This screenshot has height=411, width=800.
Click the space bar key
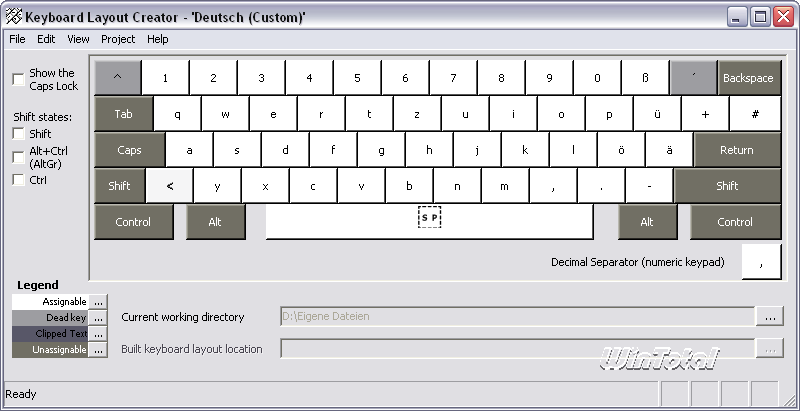429,222
